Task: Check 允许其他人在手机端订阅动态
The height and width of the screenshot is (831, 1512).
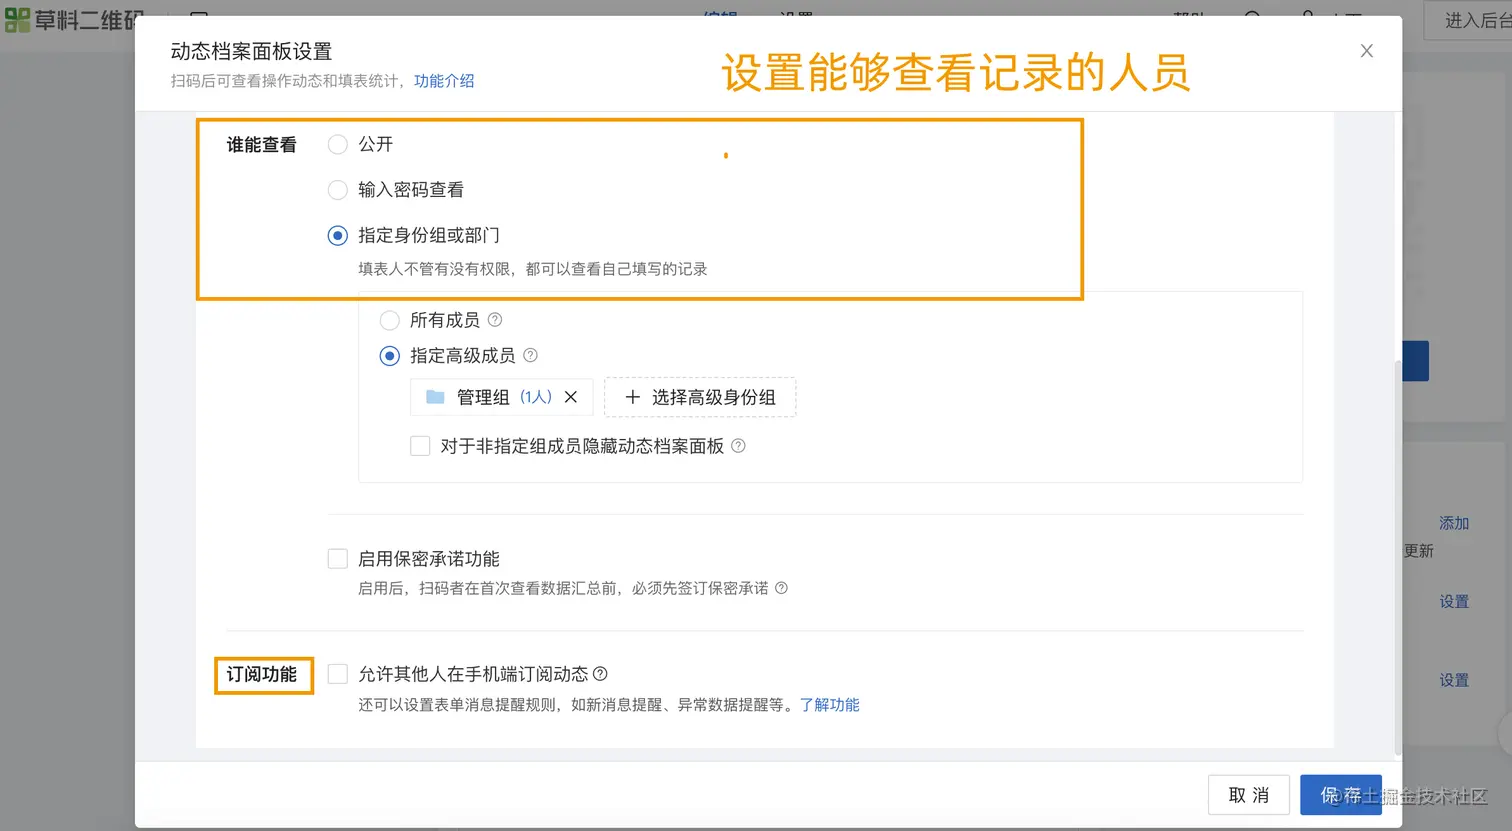Action: [x=338, y=674]
